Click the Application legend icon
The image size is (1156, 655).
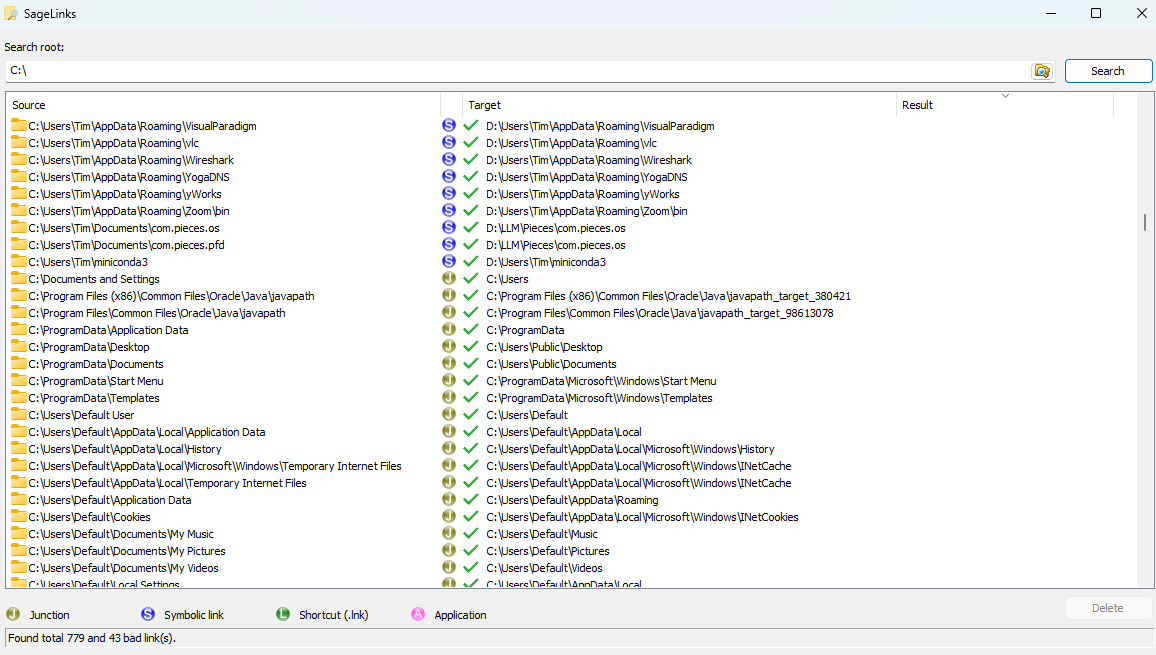418,614
